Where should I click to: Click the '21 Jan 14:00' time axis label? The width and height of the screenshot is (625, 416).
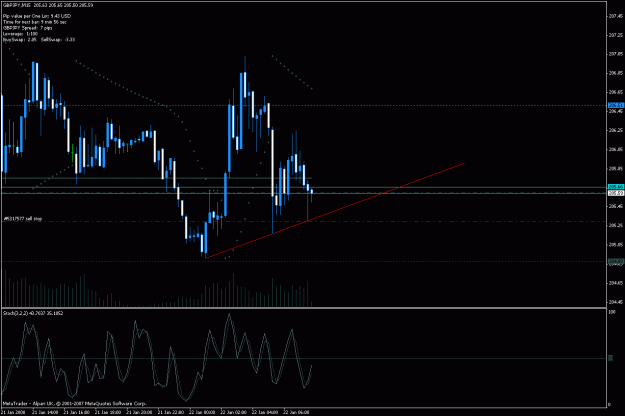(45, 412)
